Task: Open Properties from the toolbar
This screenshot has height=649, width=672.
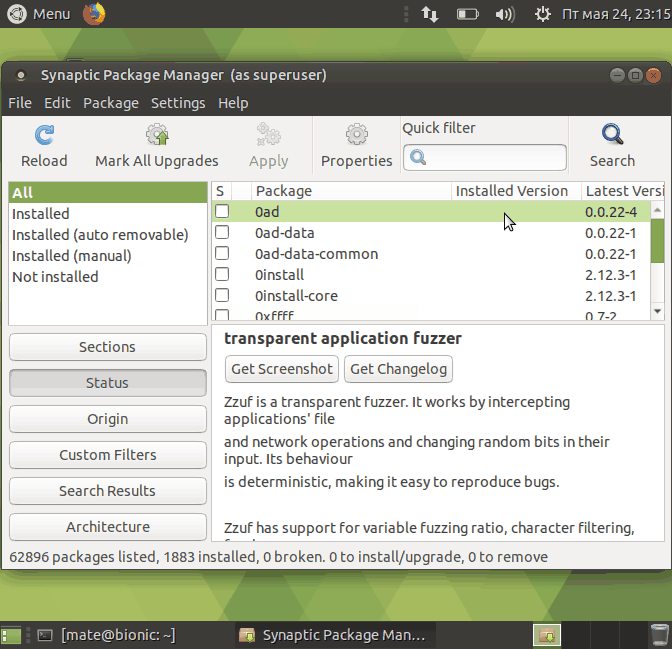Action: 357,146
